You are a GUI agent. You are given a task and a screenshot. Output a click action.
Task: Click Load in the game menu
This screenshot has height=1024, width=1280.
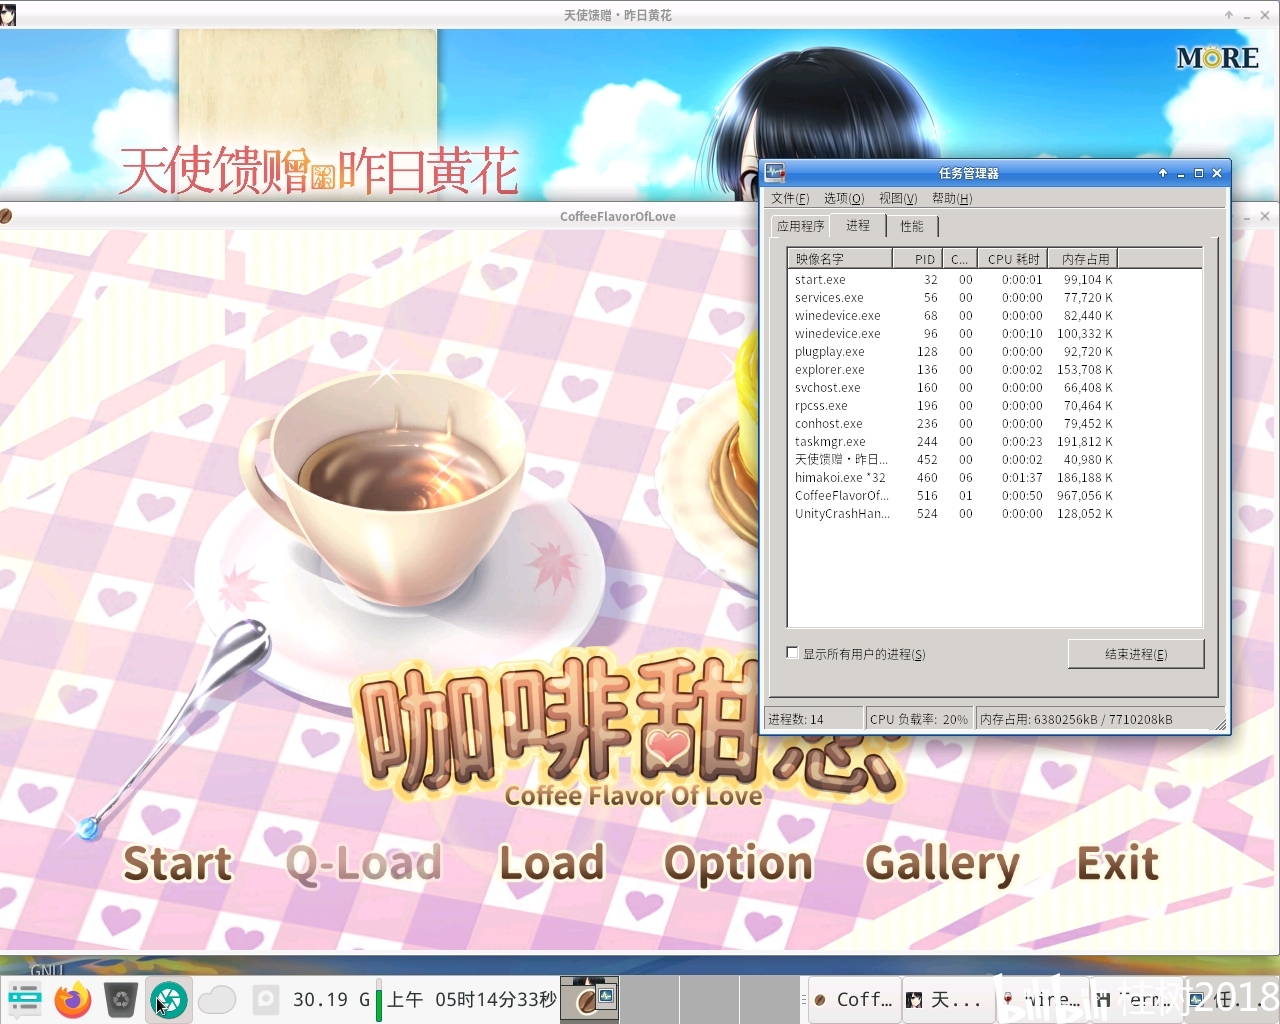[552, 863]
